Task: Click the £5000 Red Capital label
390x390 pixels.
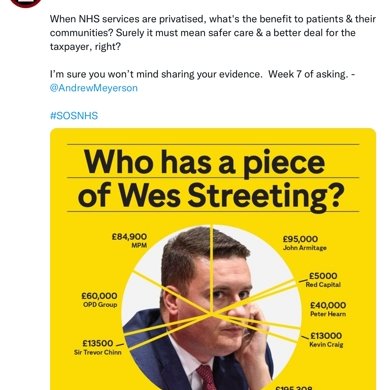Action: coord(323,280)
